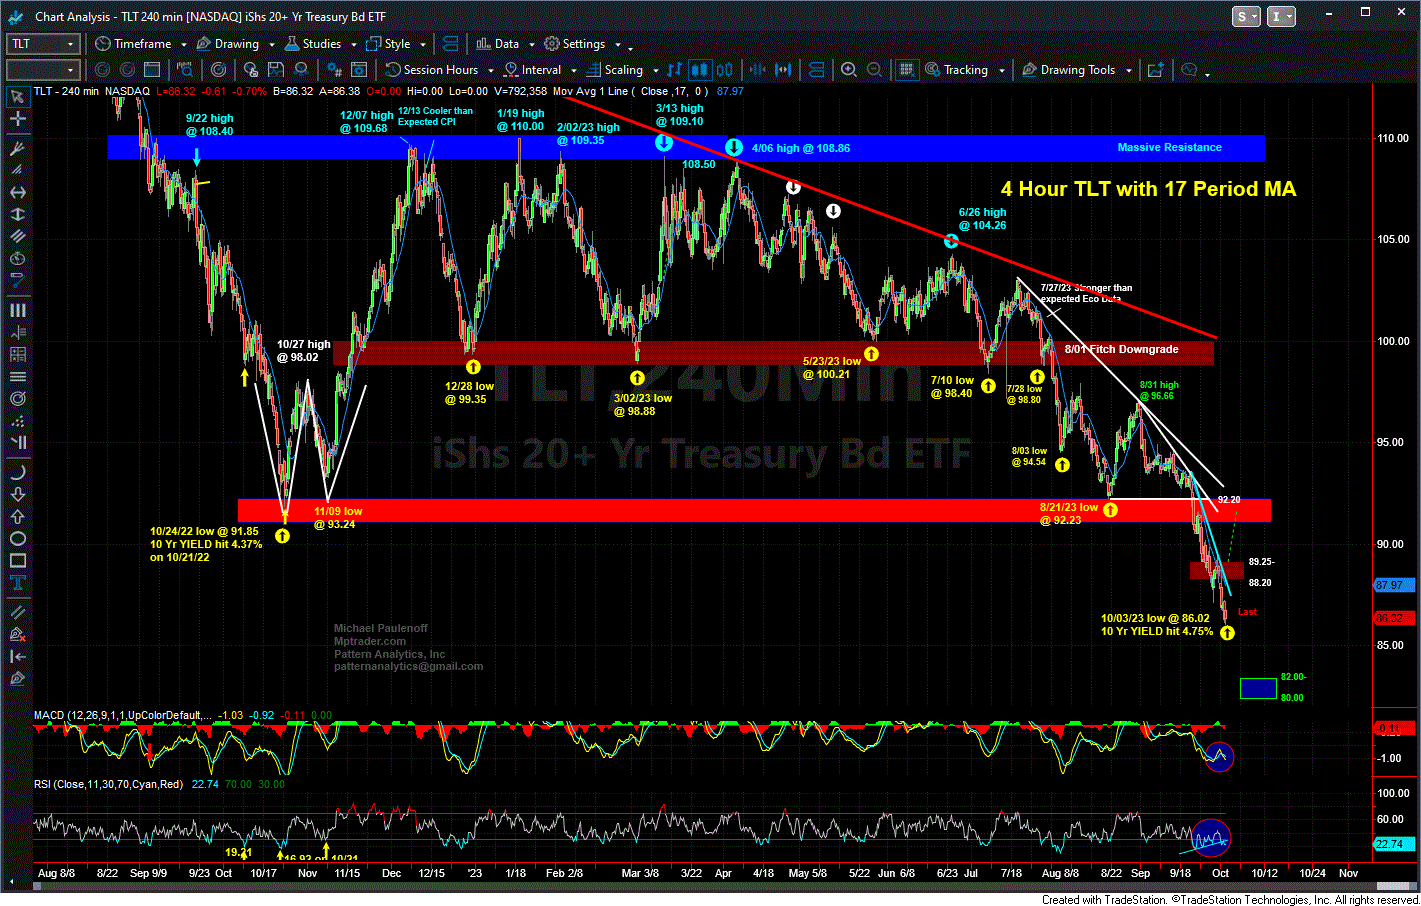Click the Interval button
Image resolution: width=1421 pixels, height=906 pixels.
(x=533, y=70)
